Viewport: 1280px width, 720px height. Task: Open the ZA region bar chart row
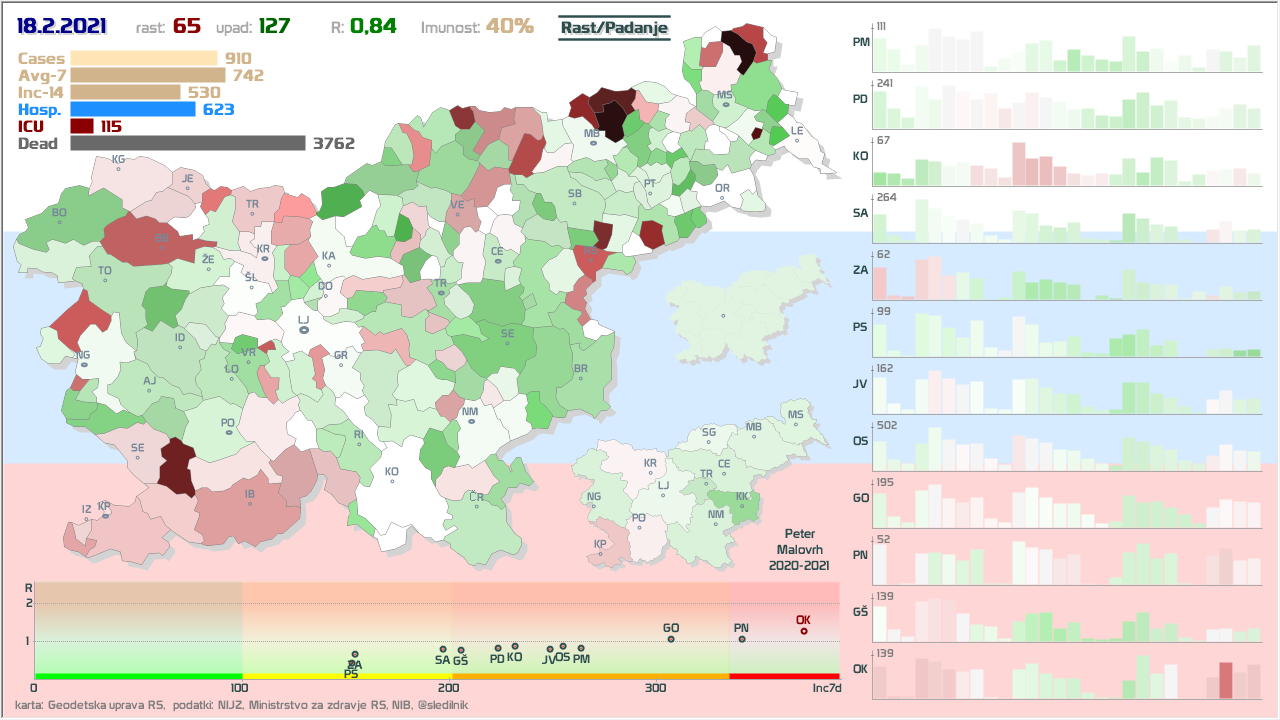(1066, 274)
